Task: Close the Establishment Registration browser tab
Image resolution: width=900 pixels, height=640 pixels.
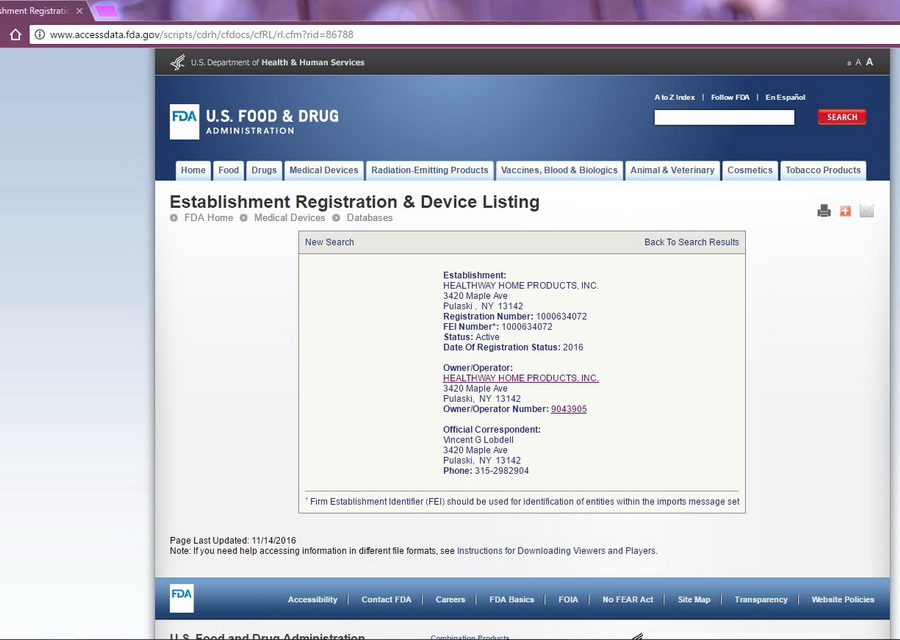Action: click(x=79, y=11)
